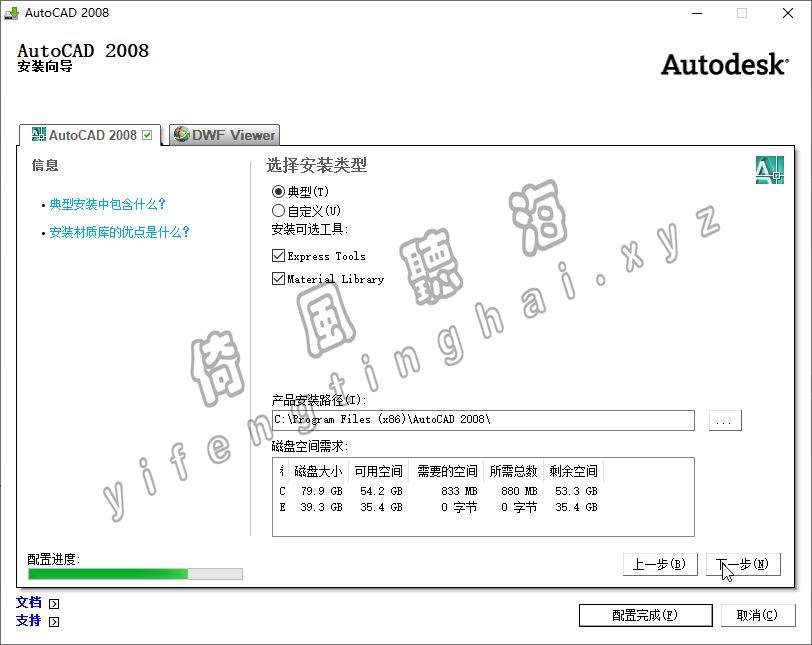Image resolution: width=812 pixels, height=645 pixels.
Task: Close the AutoCAD 2008 installer window
Action: (x=788, y=13)
